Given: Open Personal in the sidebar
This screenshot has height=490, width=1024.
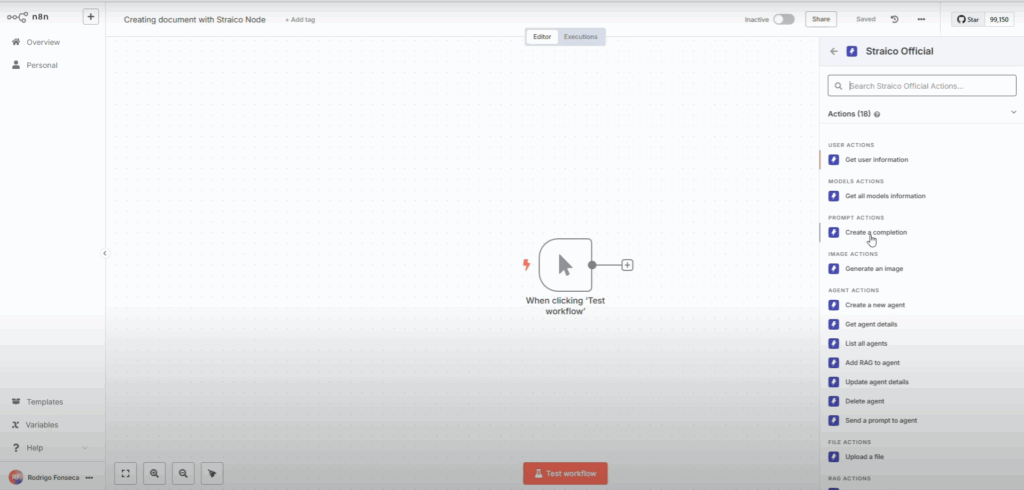Looking at the screenshot, I should 42,65.
